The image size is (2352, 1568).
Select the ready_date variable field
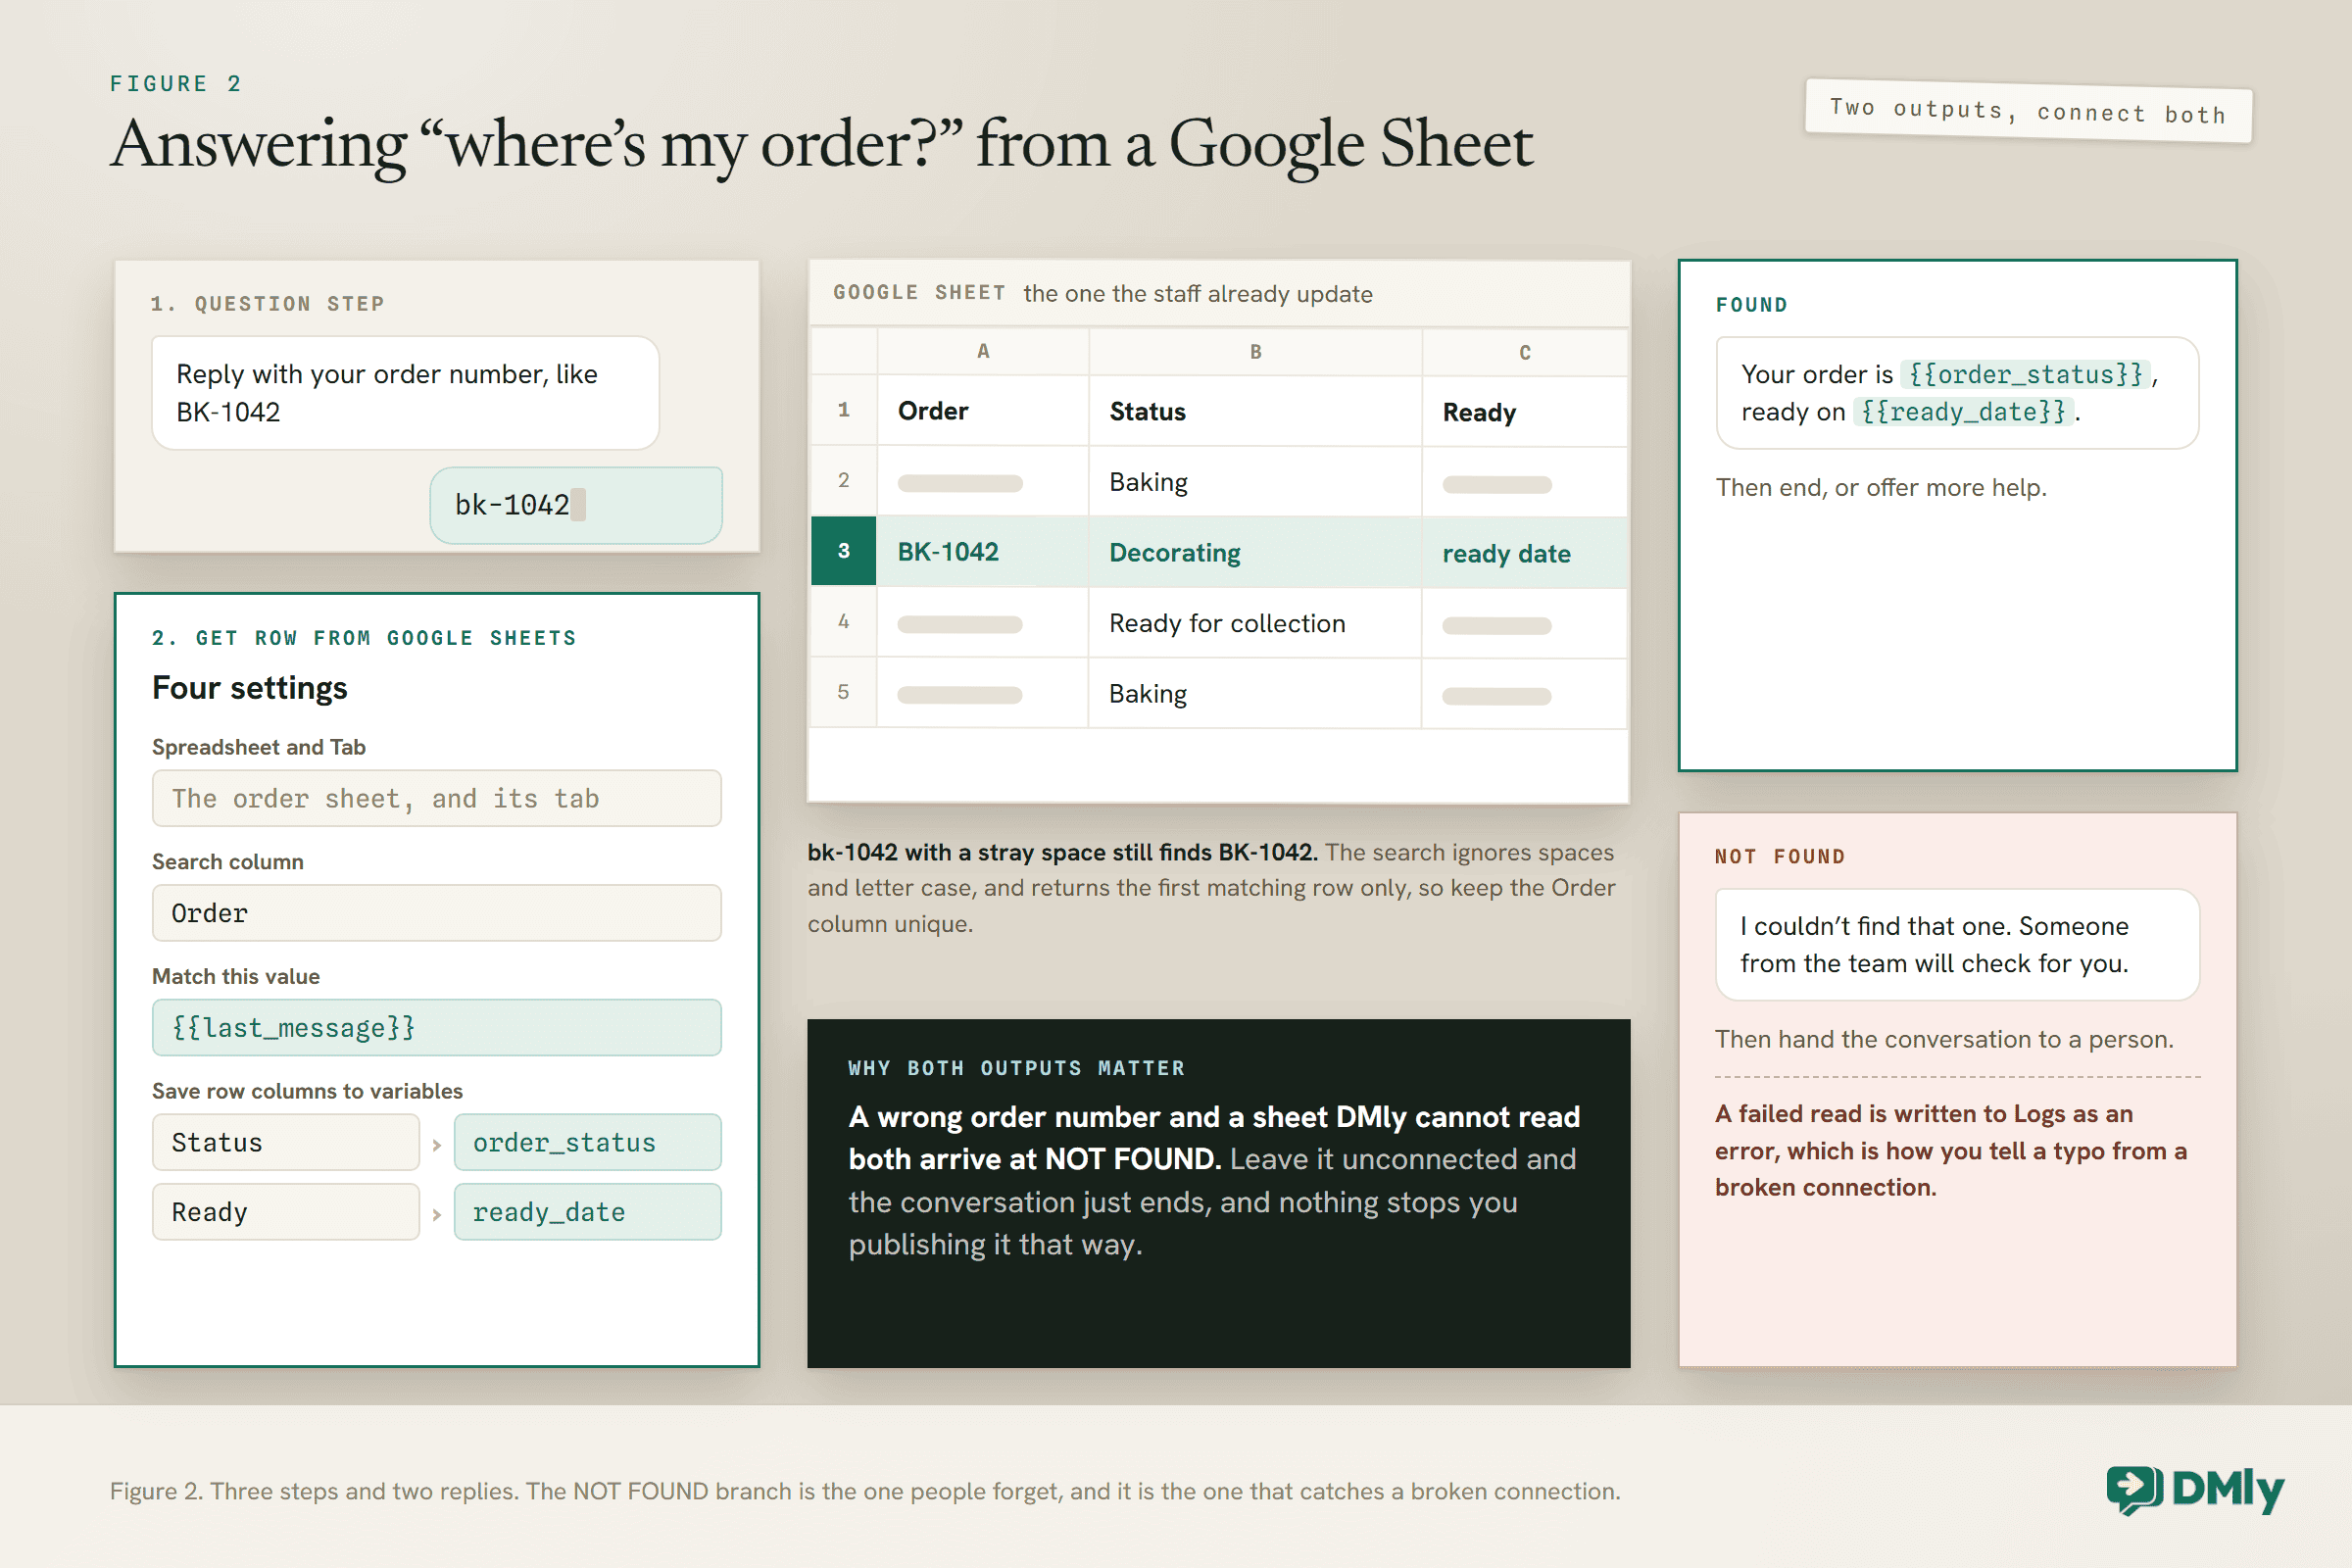point(588,1212)
